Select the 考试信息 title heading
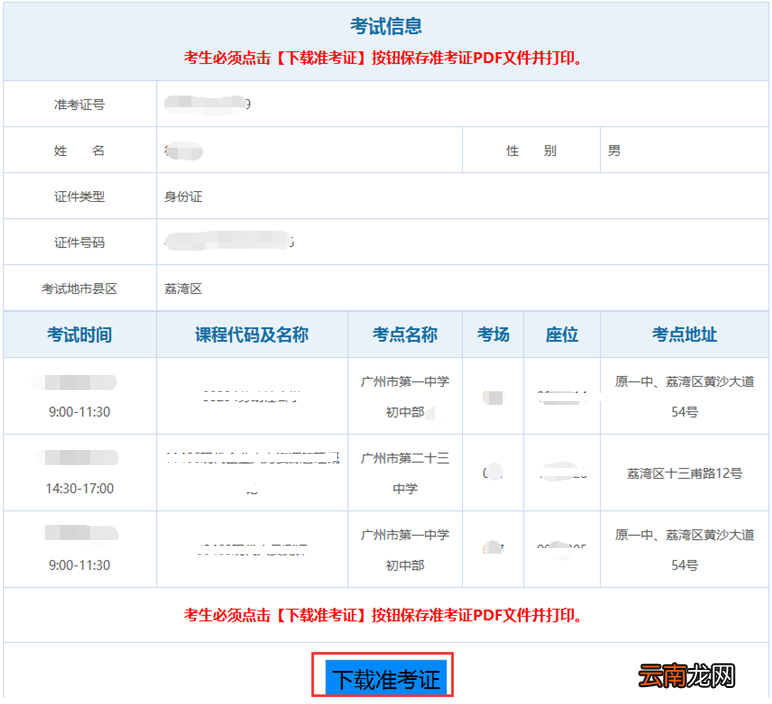772x704 pixels. [386, 26]
